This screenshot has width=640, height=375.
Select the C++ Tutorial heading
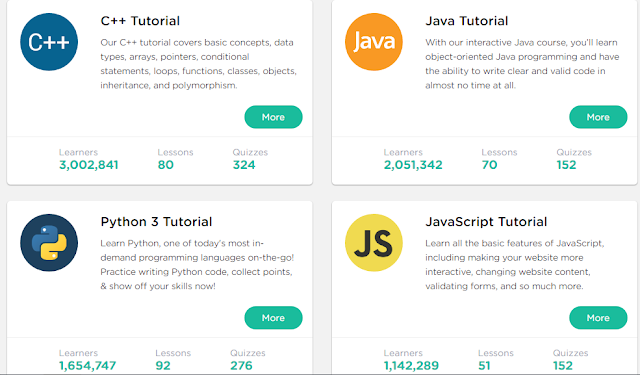[140, 21]
